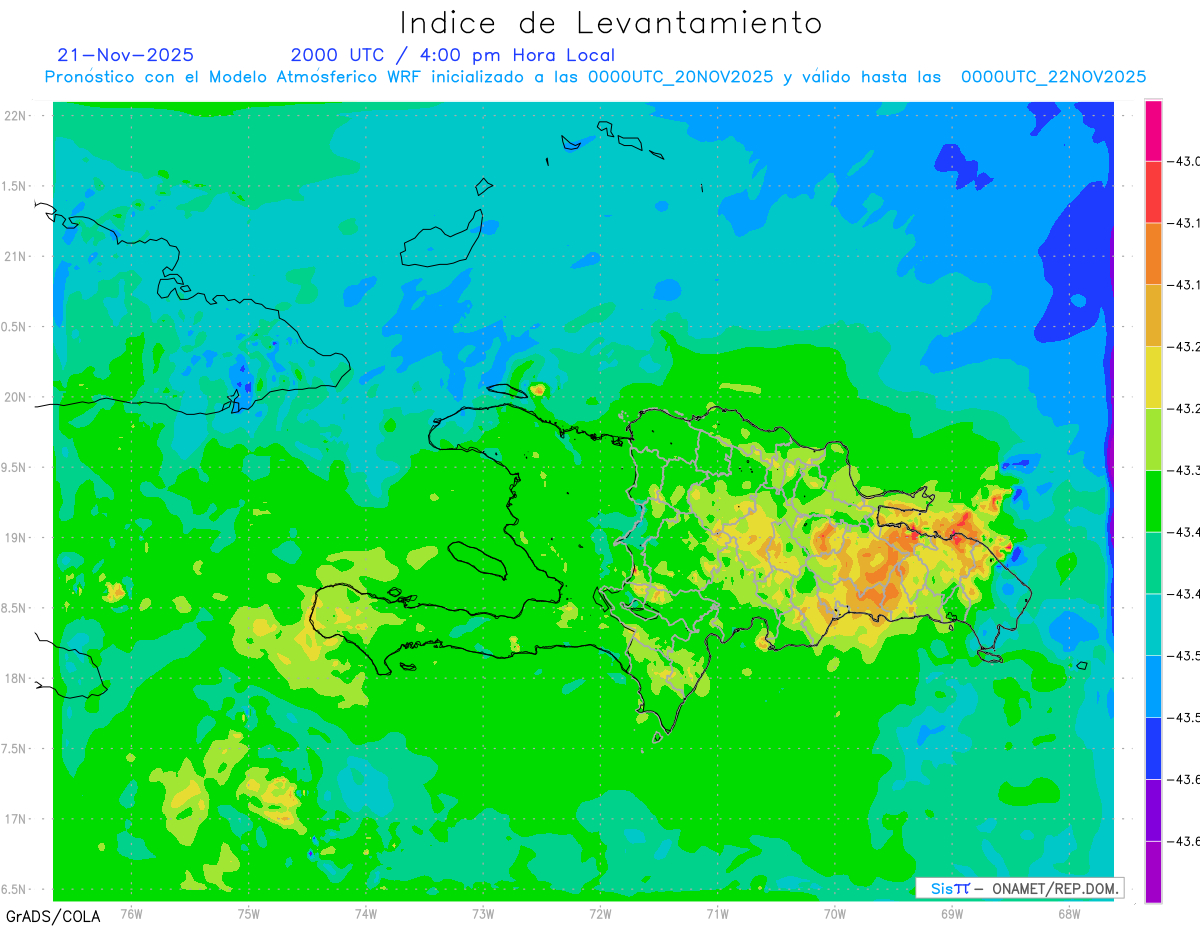The height and width of the screenshot is (927, 1200).
Task: Click the "72W" longitude label
Action: click(600, 913)
